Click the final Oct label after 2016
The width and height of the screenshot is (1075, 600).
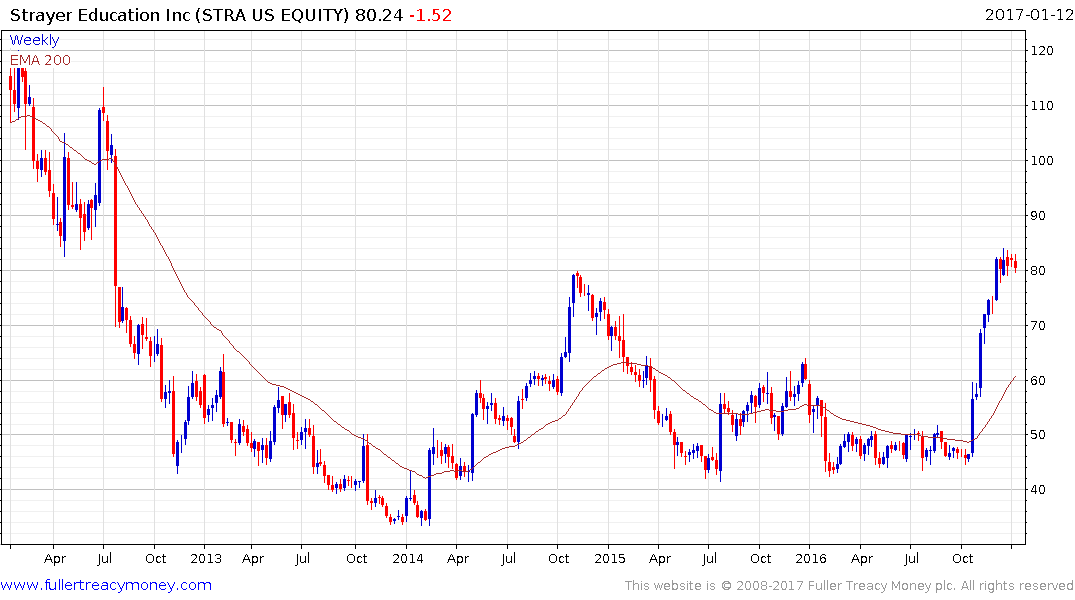[x=963, y=558]
